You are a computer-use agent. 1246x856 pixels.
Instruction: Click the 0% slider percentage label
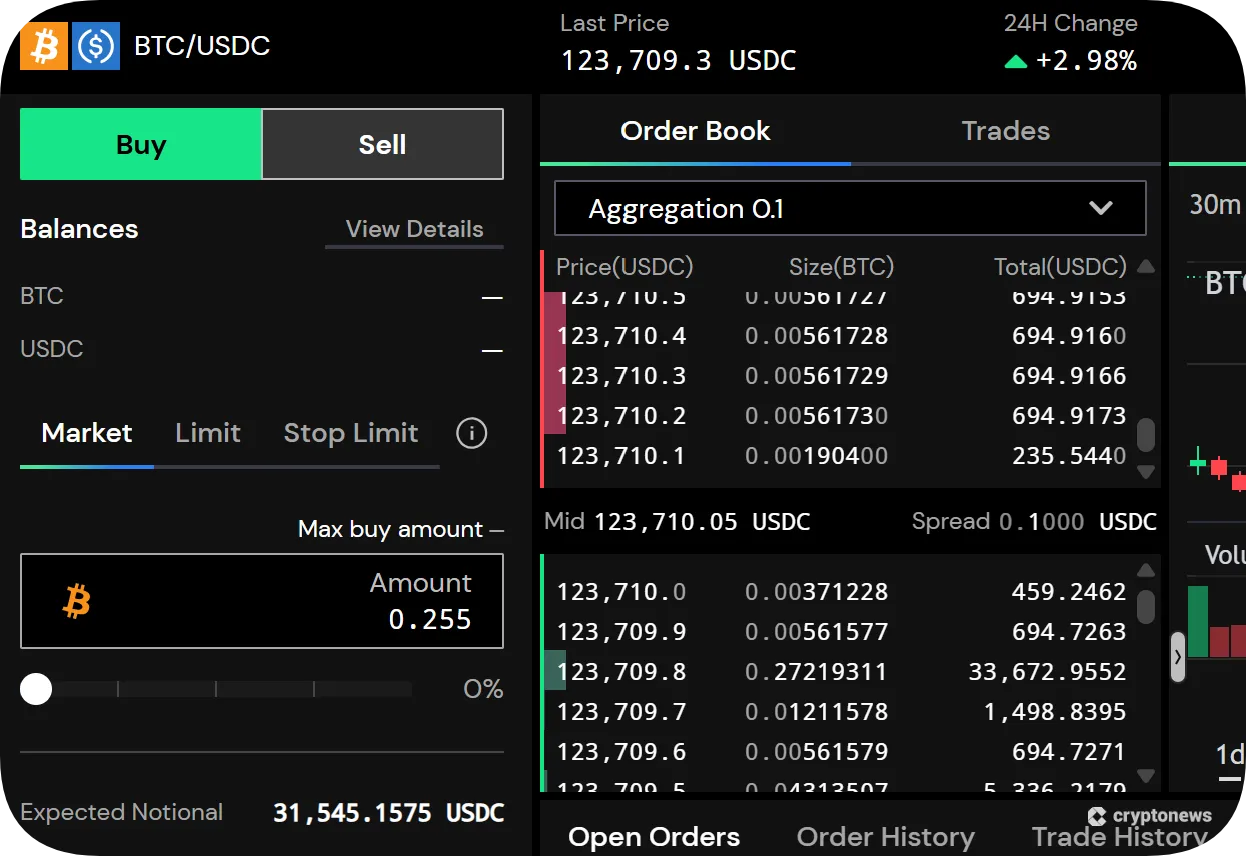point(483,689)
